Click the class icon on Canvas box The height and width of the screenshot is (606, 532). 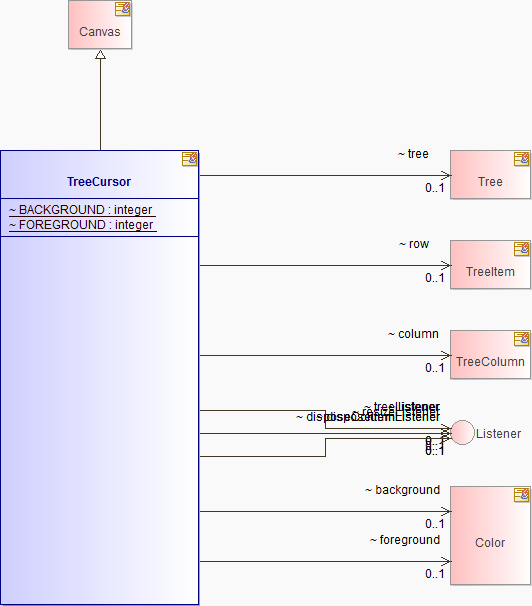point(122,9)
